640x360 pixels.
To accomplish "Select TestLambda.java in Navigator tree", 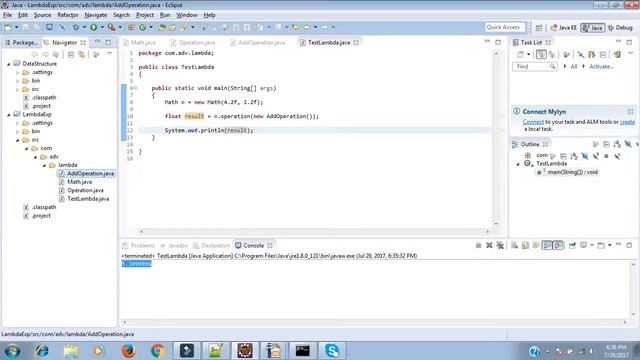I will [x=88, y=199].
